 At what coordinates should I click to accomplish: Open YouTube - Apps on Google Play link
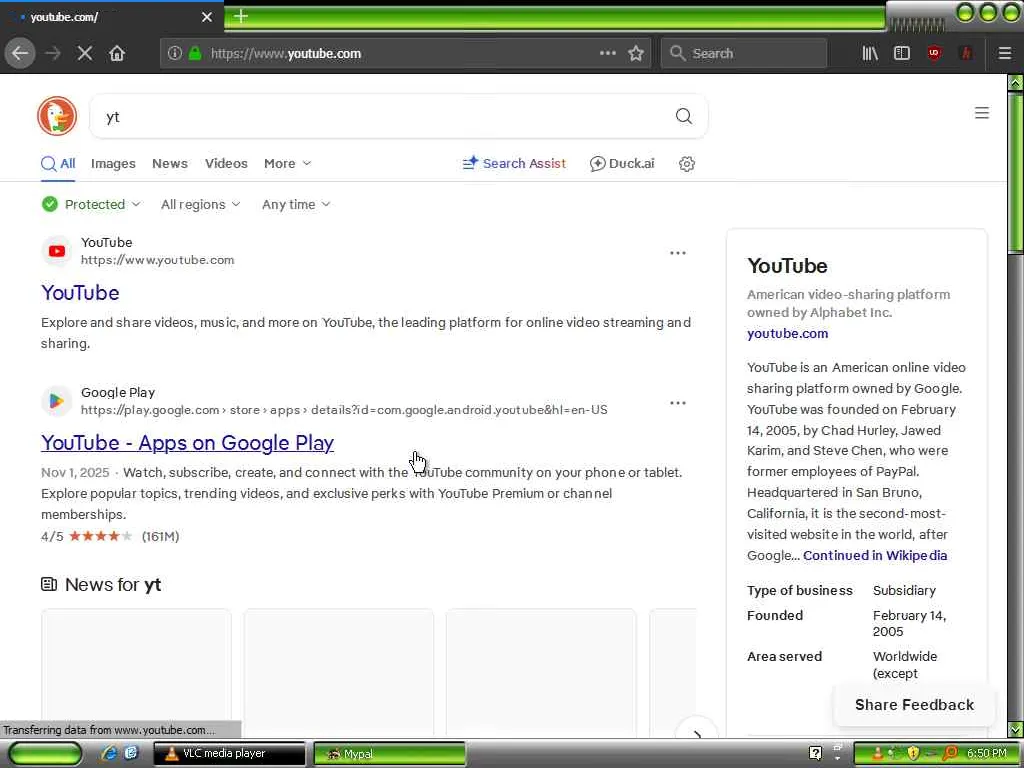[x=187, y=443]
